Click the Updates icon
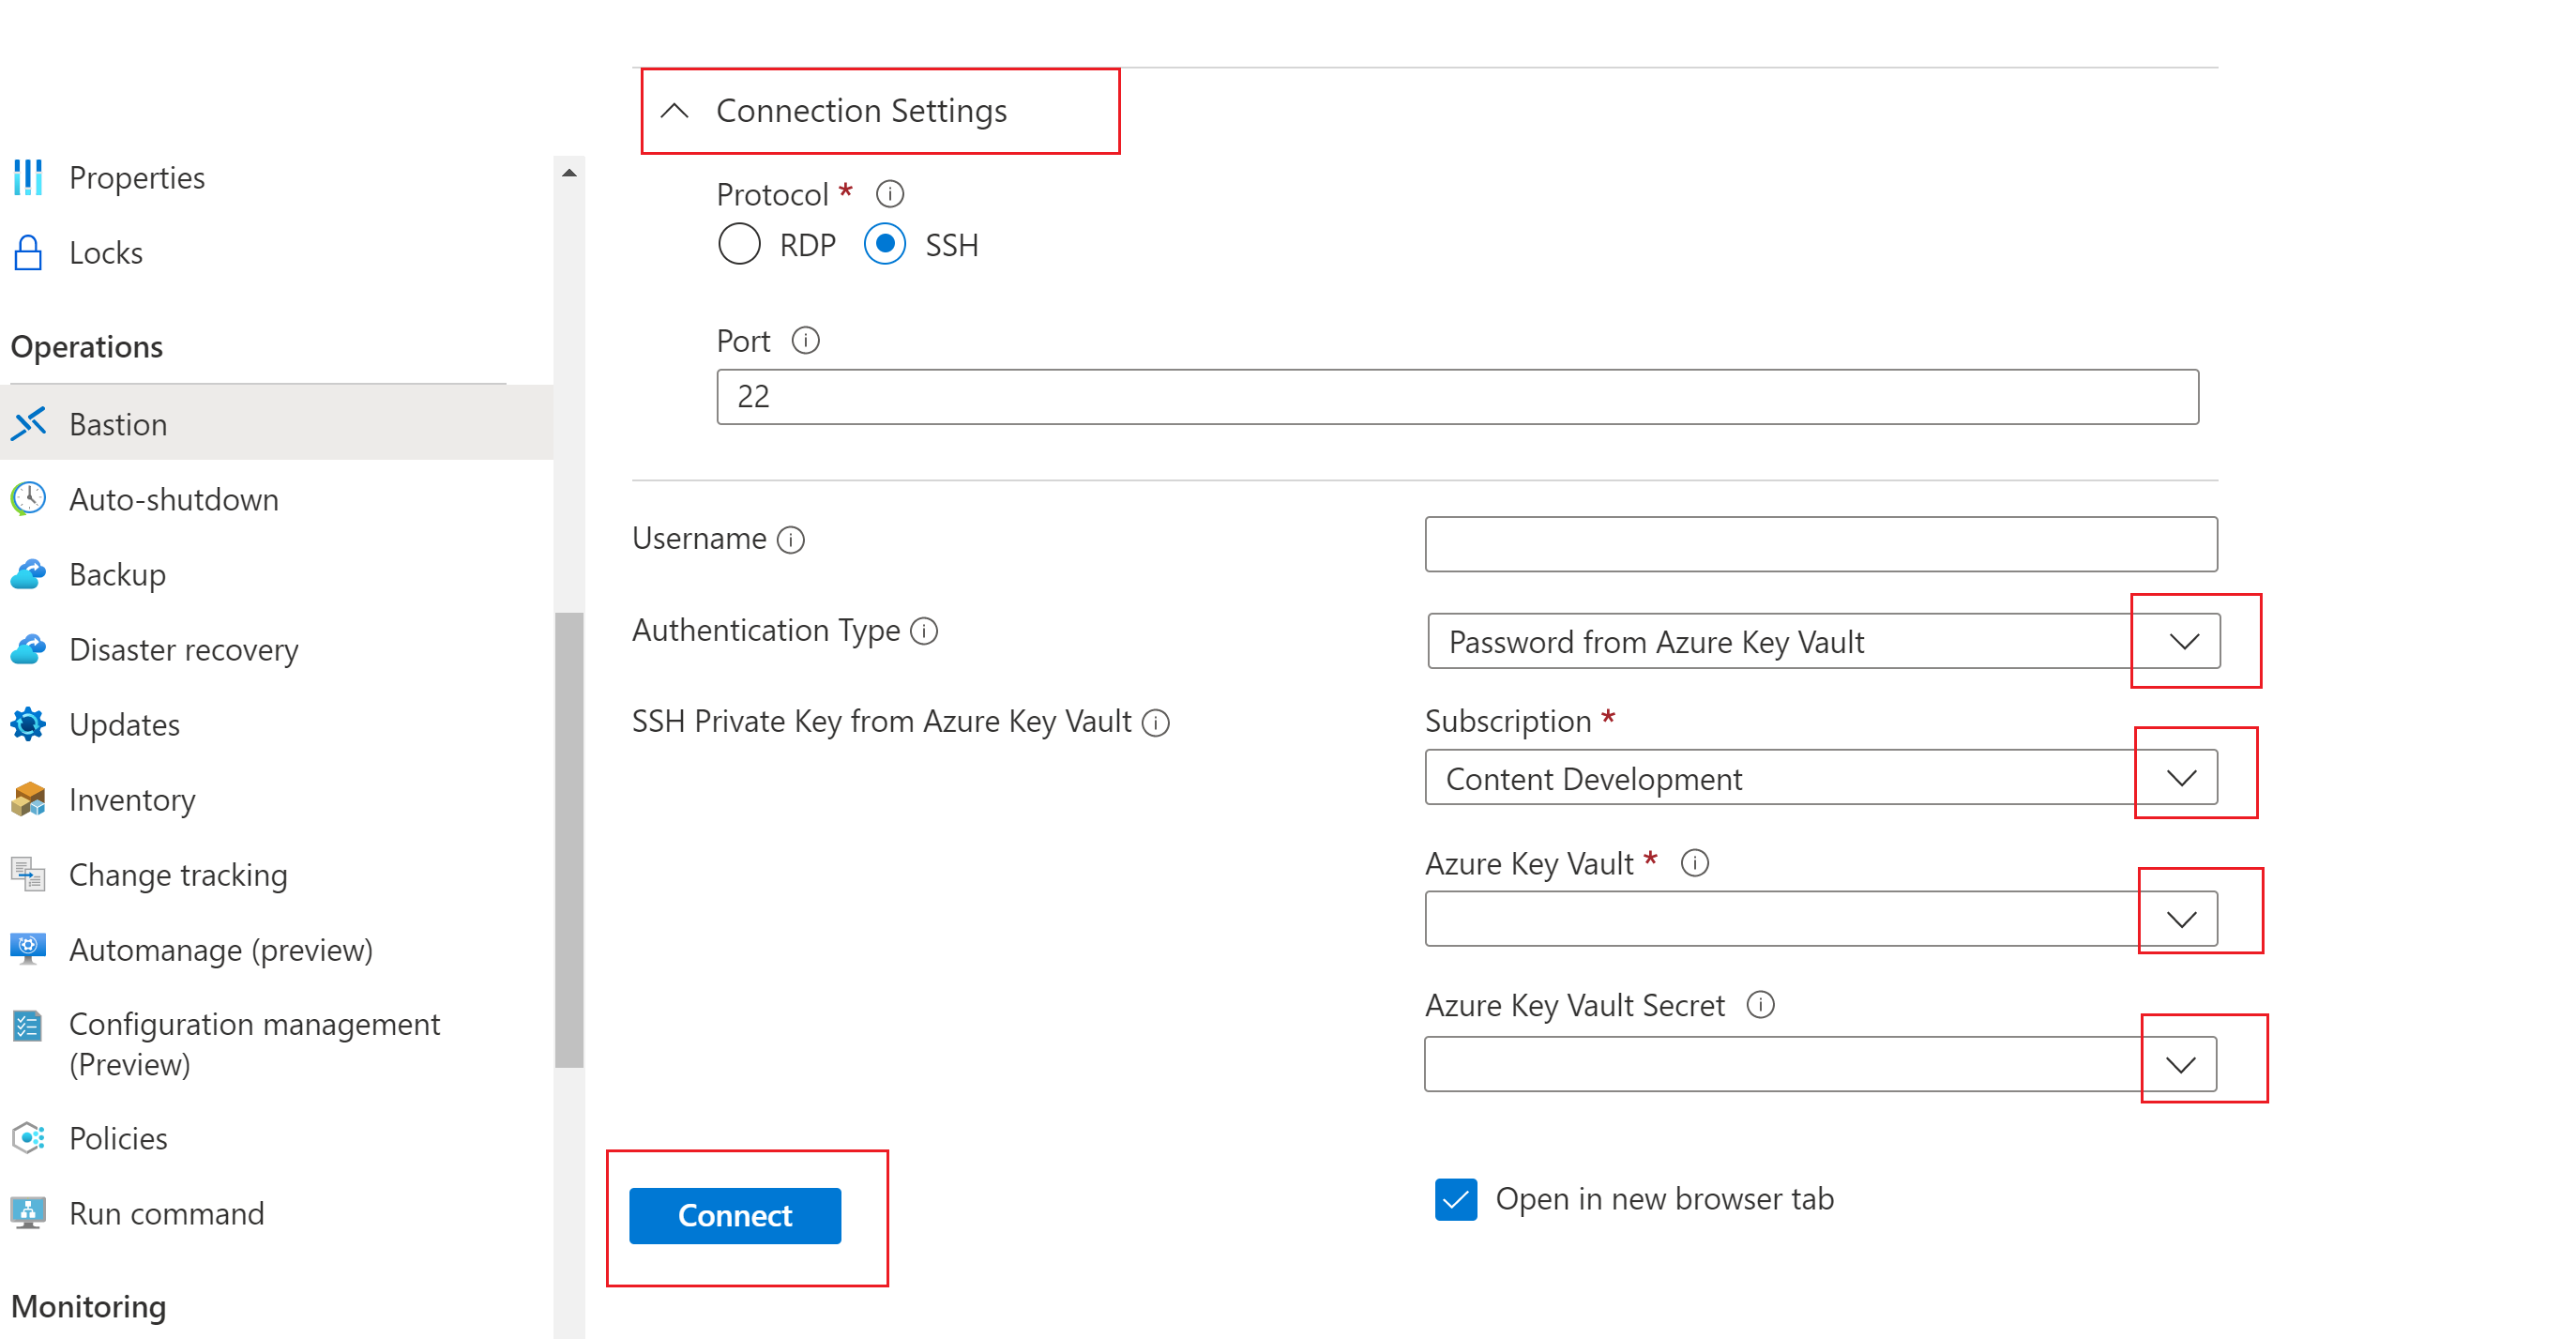 coord(31,724)
